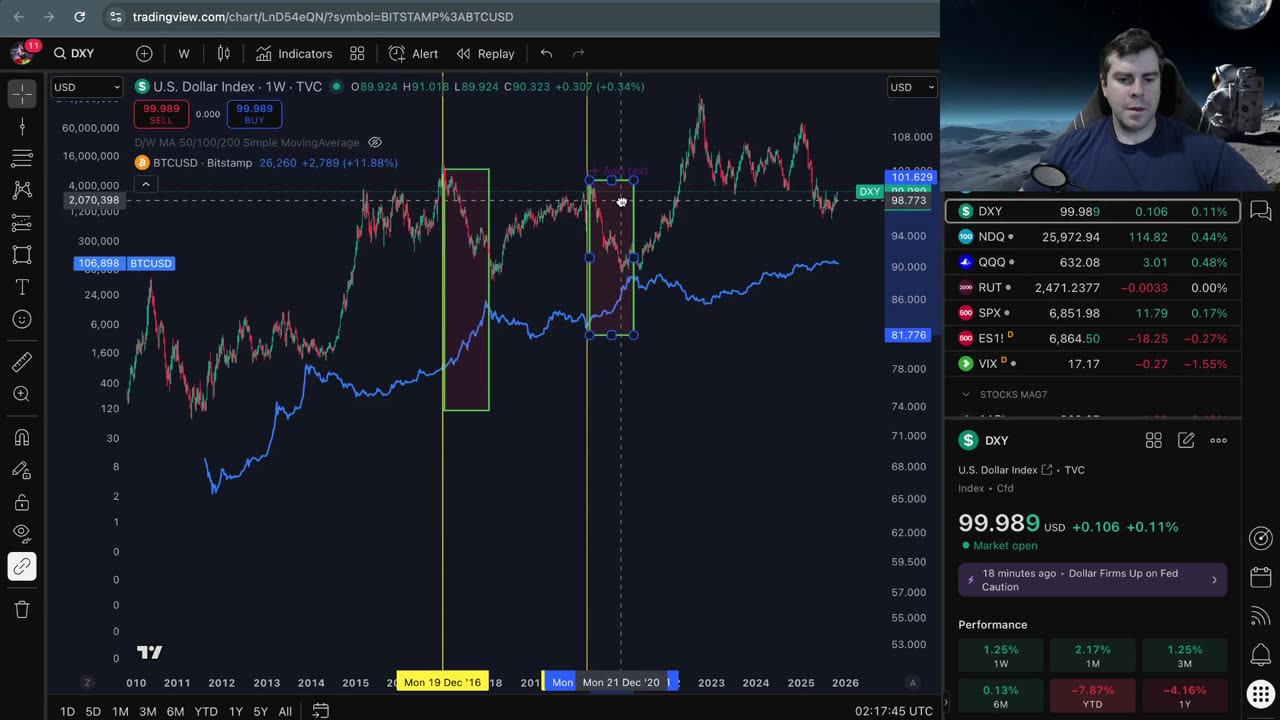This screenshot has width=1280, height=720.
Task: Select the trend line drawing tool
Action: (x=22, y=126)
